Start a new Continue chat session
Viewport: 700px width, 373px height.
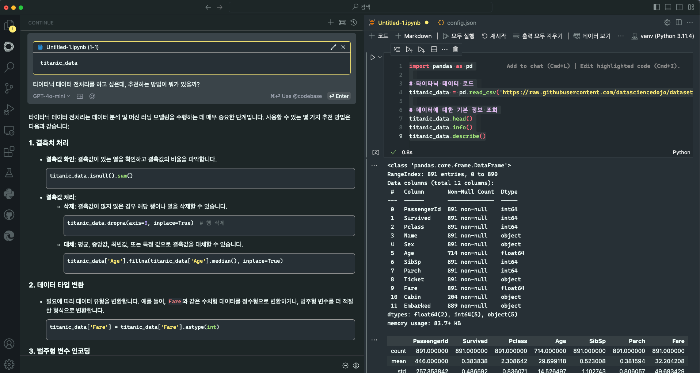tap(330, 22)
